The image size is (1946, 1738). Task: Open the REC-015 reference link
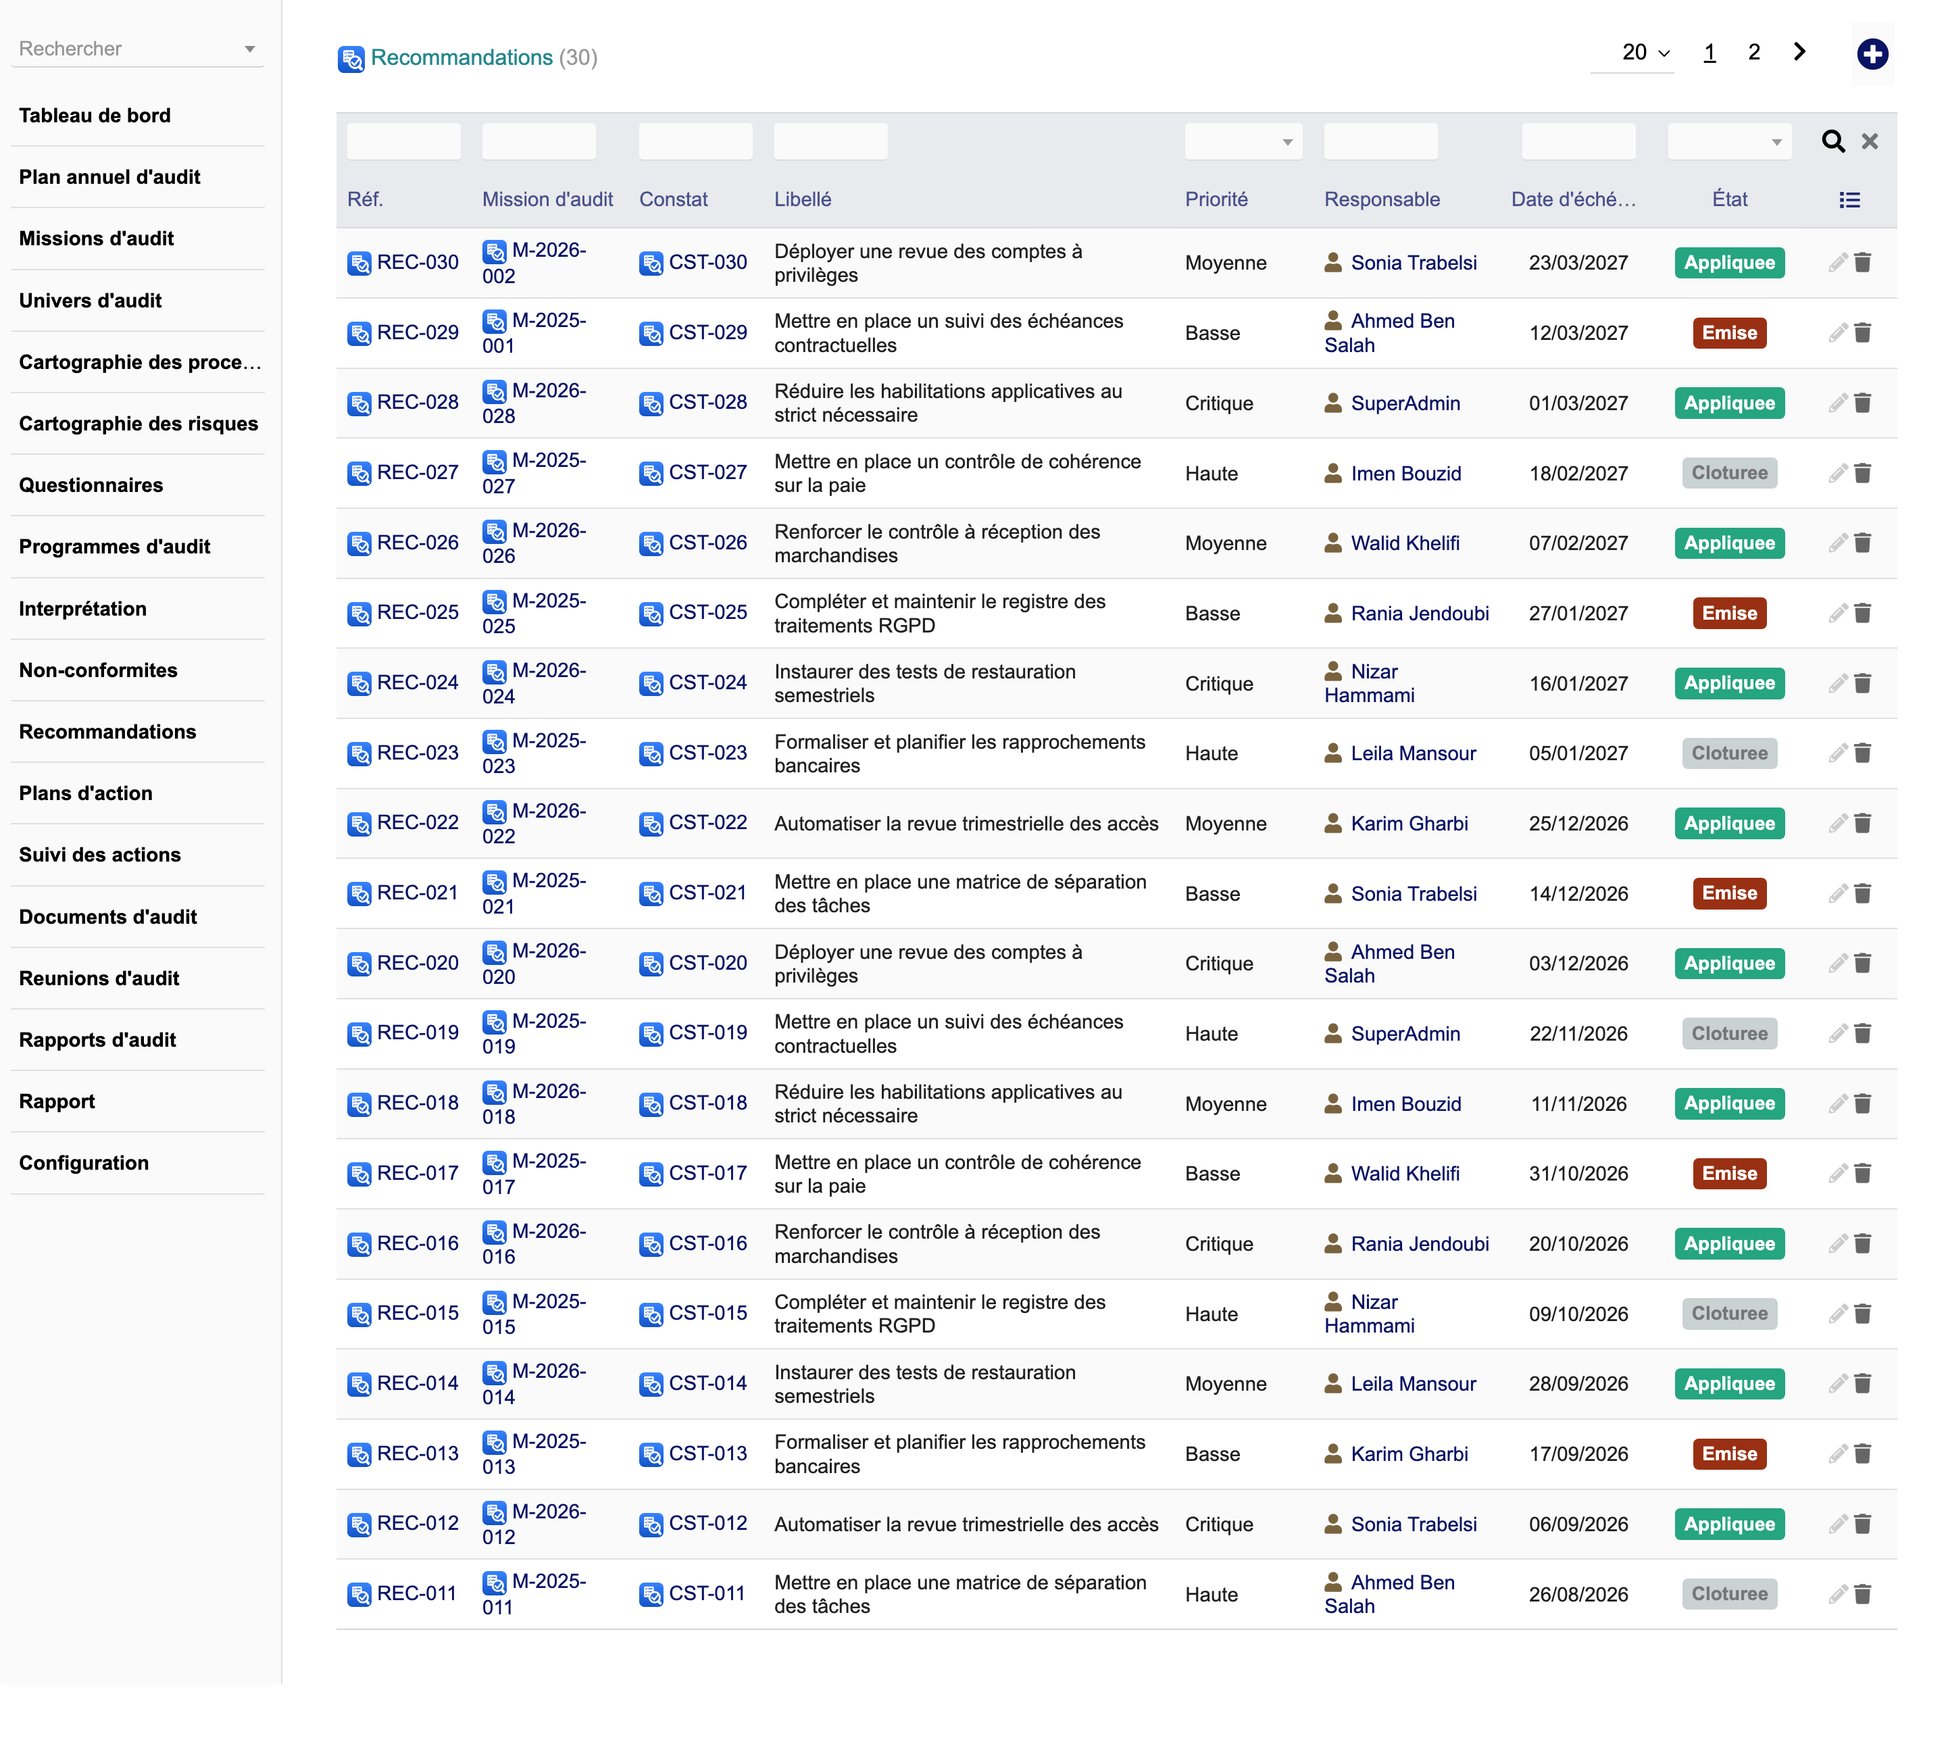(417, 1313)
